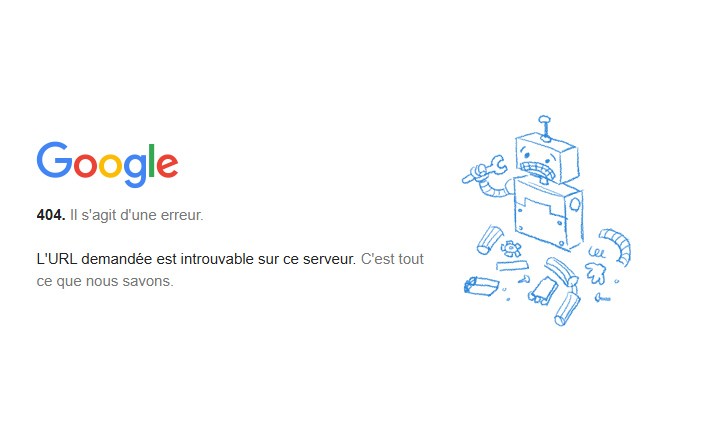Click the robot's head
This screenshot has width=709, height=425.
(547, 158)
